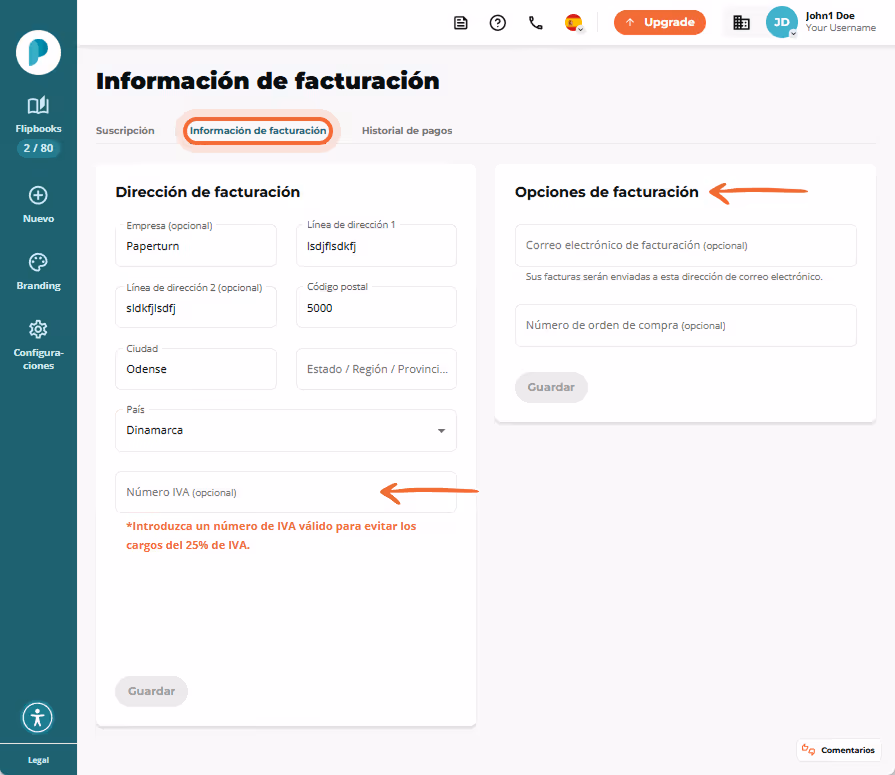Click the orange Upgrade button
Viewport: 895px width, 775px height.
[x=660, y=22]
